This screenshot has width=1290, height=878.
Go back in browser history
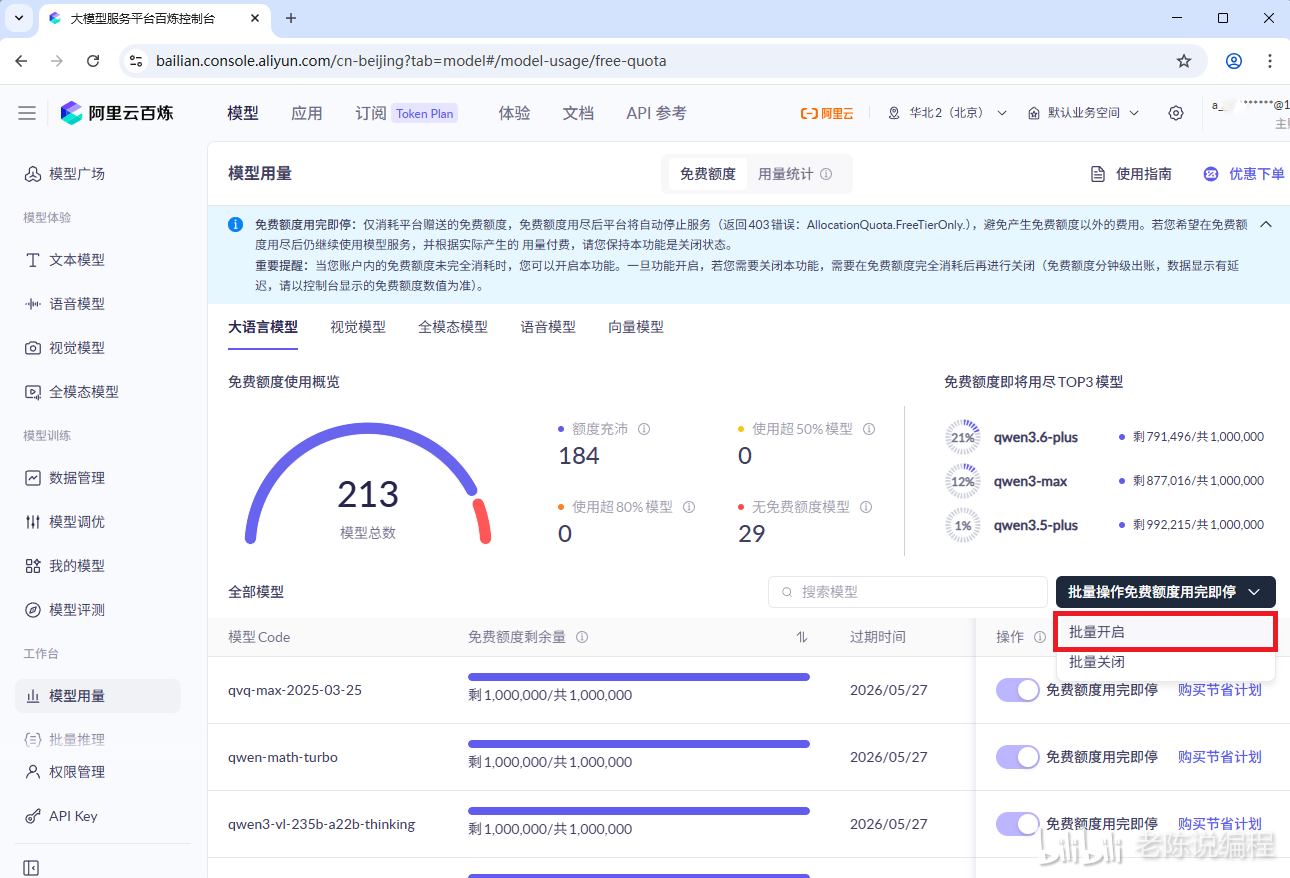[21, 61]
